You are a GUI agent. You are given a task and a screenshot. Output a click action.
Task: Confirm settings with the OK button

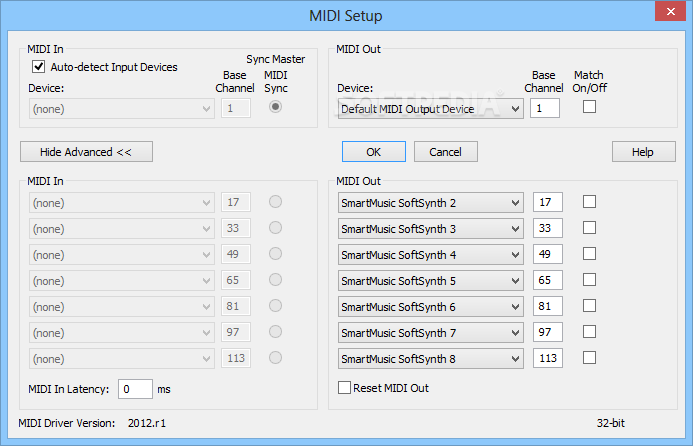[x=373, y=152]
